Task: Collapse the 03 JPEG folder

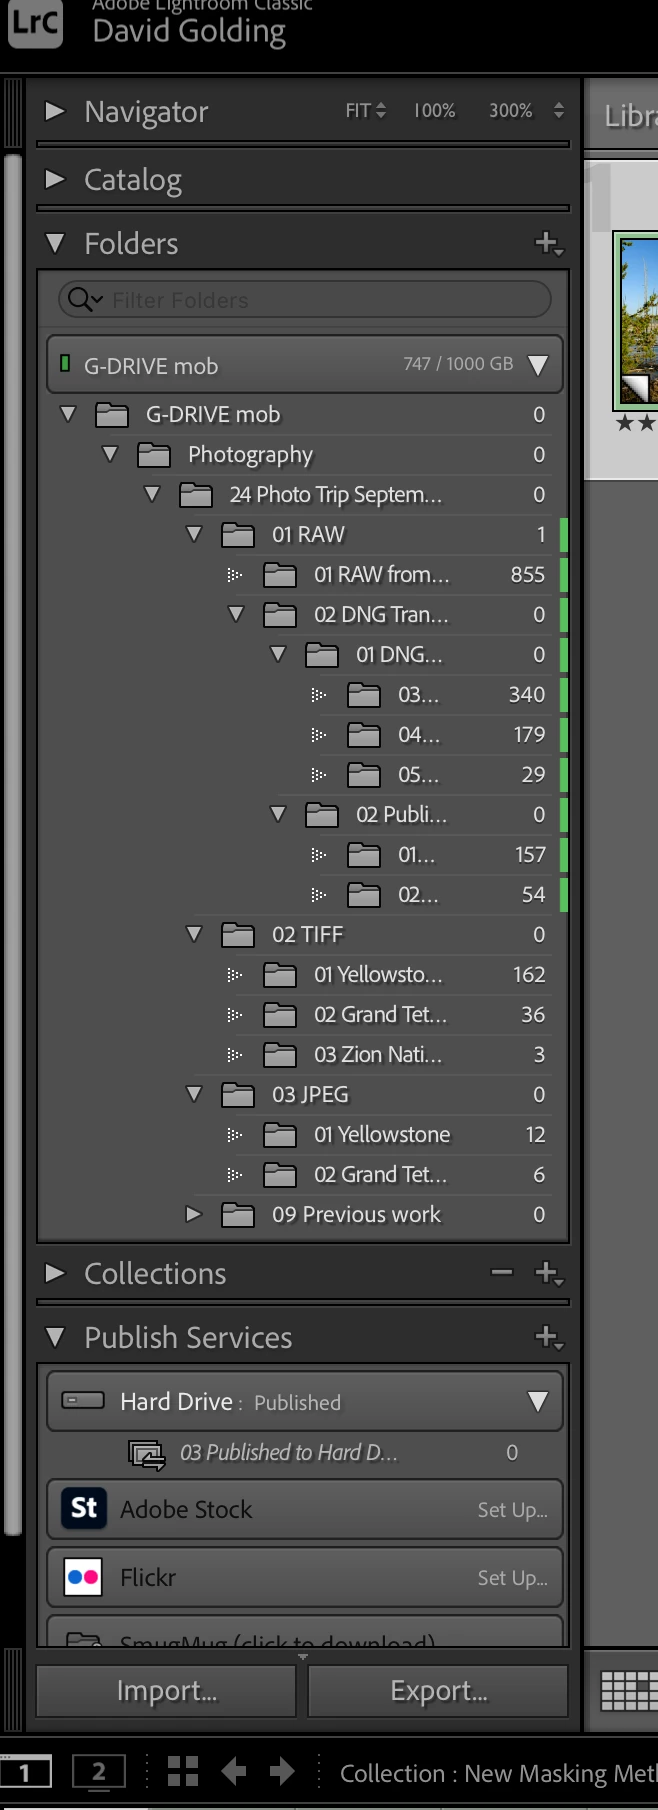Action: tap(194, 1094)
